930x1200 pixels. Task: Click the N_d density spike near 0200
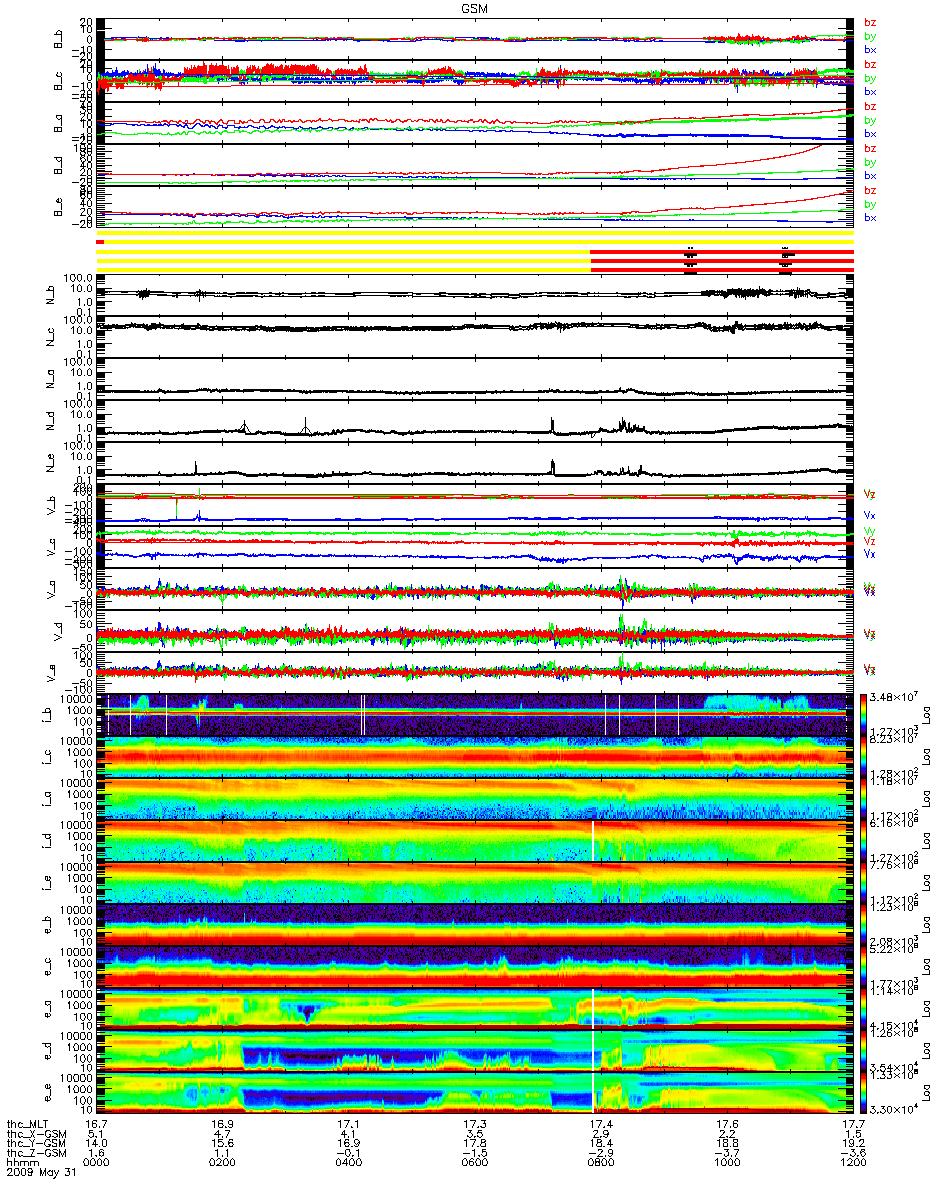point(243,425)
